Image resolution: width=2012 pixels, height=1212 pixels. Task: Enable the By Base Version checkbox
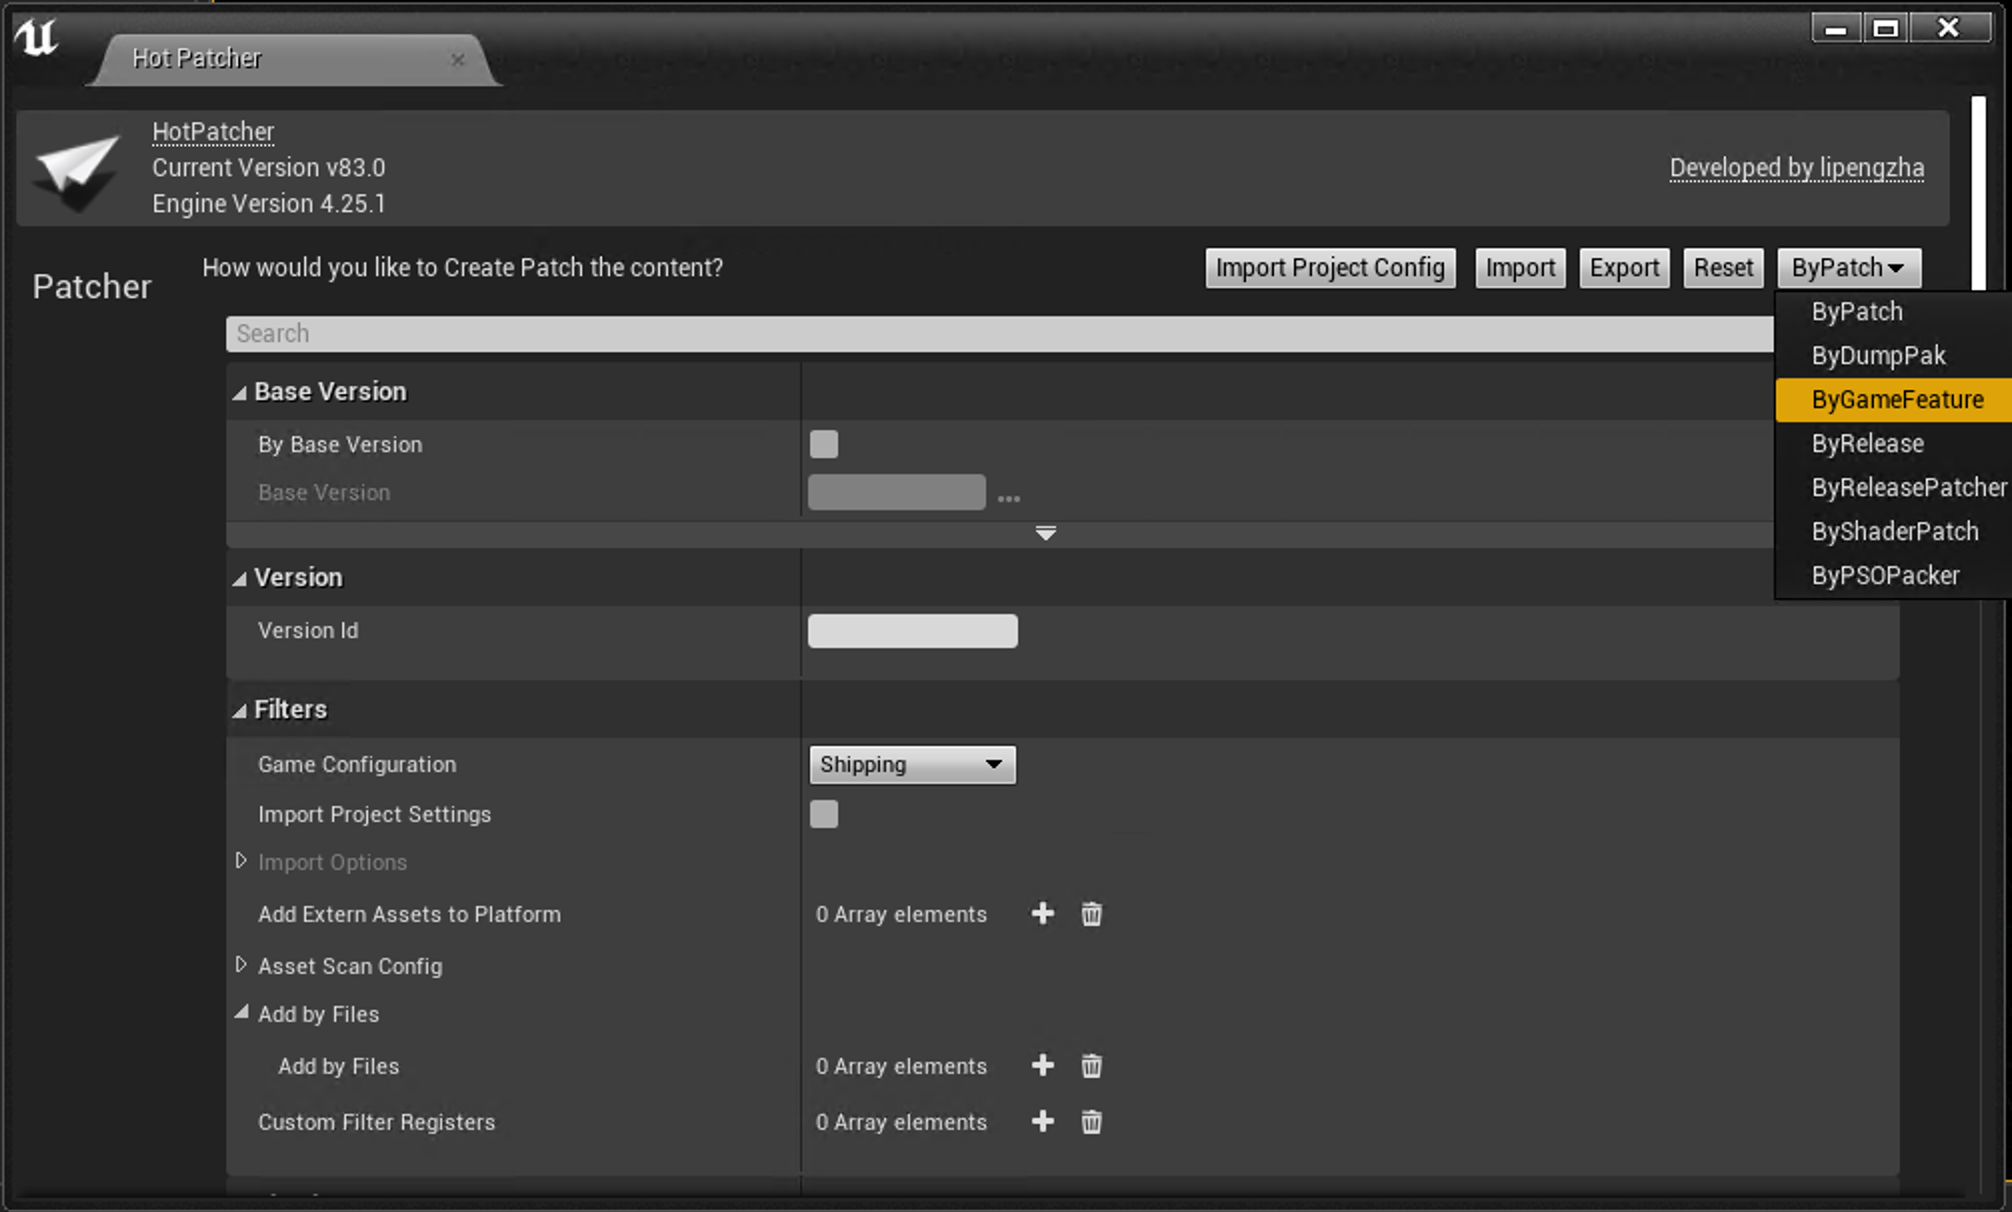tap(824, 444)
